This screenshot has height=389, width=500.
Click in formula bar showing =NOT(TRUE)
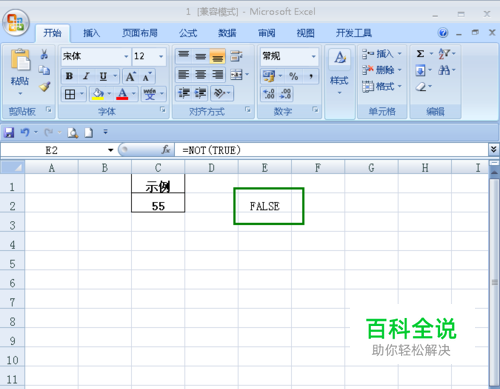tap(332, 150)
